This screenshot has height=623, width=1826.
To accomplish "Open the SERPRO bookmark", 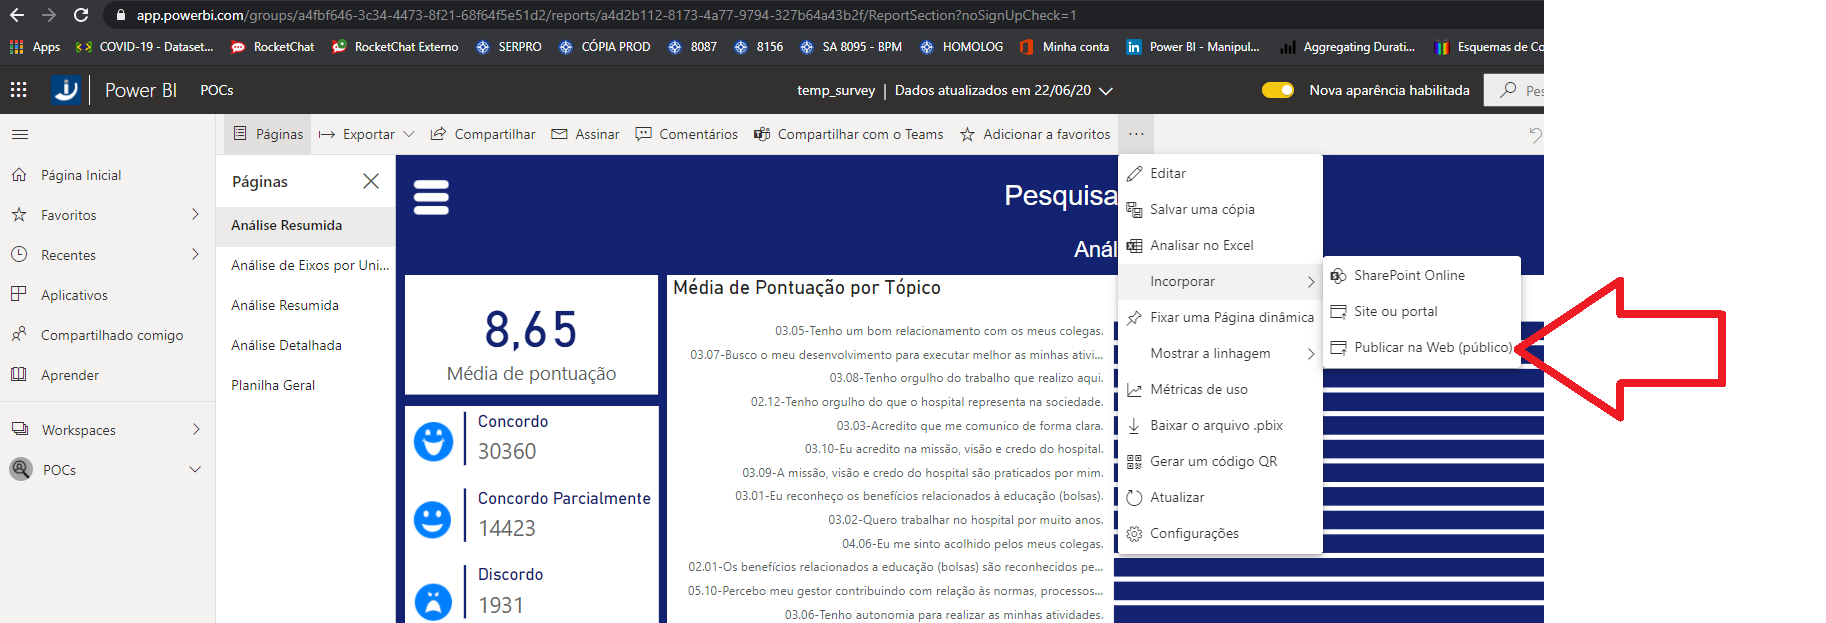I will [509, 47].
